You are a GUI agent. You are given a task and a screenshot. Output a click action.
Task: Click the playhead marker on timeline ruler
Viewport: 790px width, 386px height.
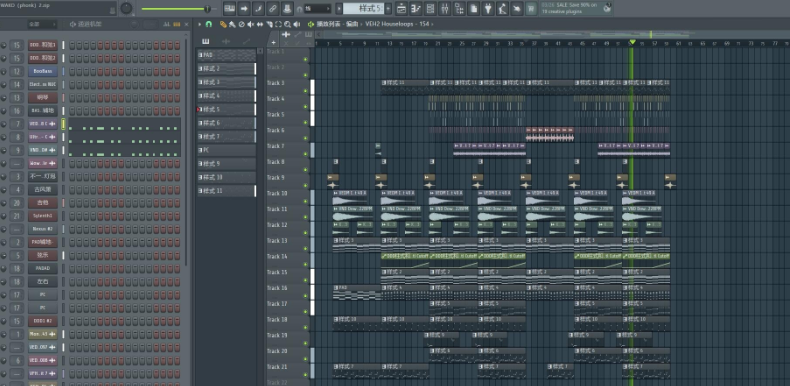pyautogui.click(x=632, y=42)
